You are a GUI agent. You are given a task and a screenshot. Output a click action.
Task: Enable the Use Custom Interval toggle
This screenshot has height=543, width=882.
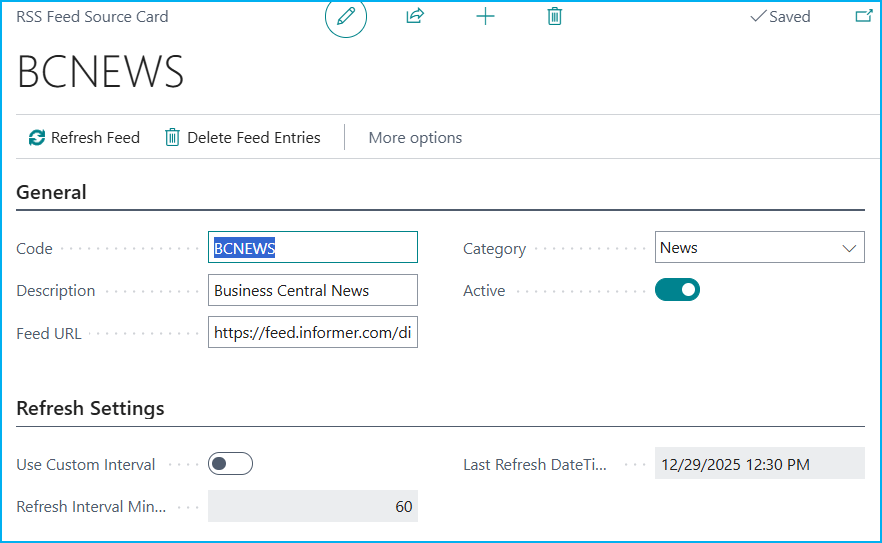tap(230, 464)
